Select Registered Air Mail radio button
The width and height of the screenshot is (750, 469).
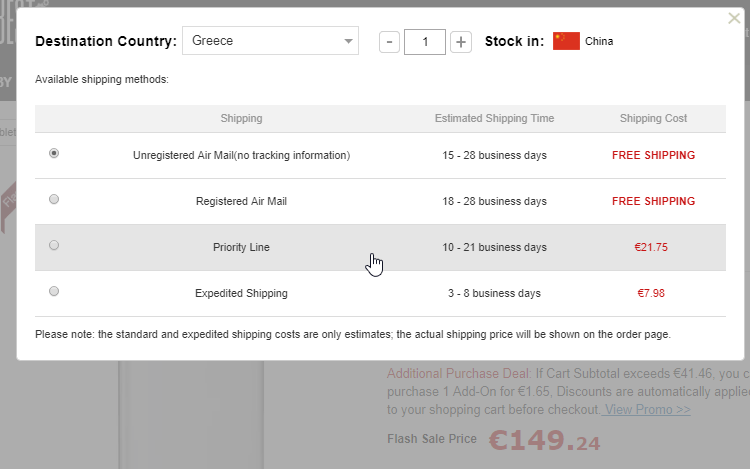(54, 199)
